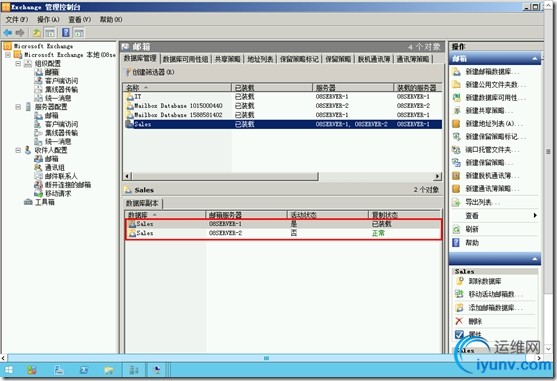This screenshot has width=557, height=381.
Task: Switch to 脱机通讯簿 tab
Action: pos(374,59)
